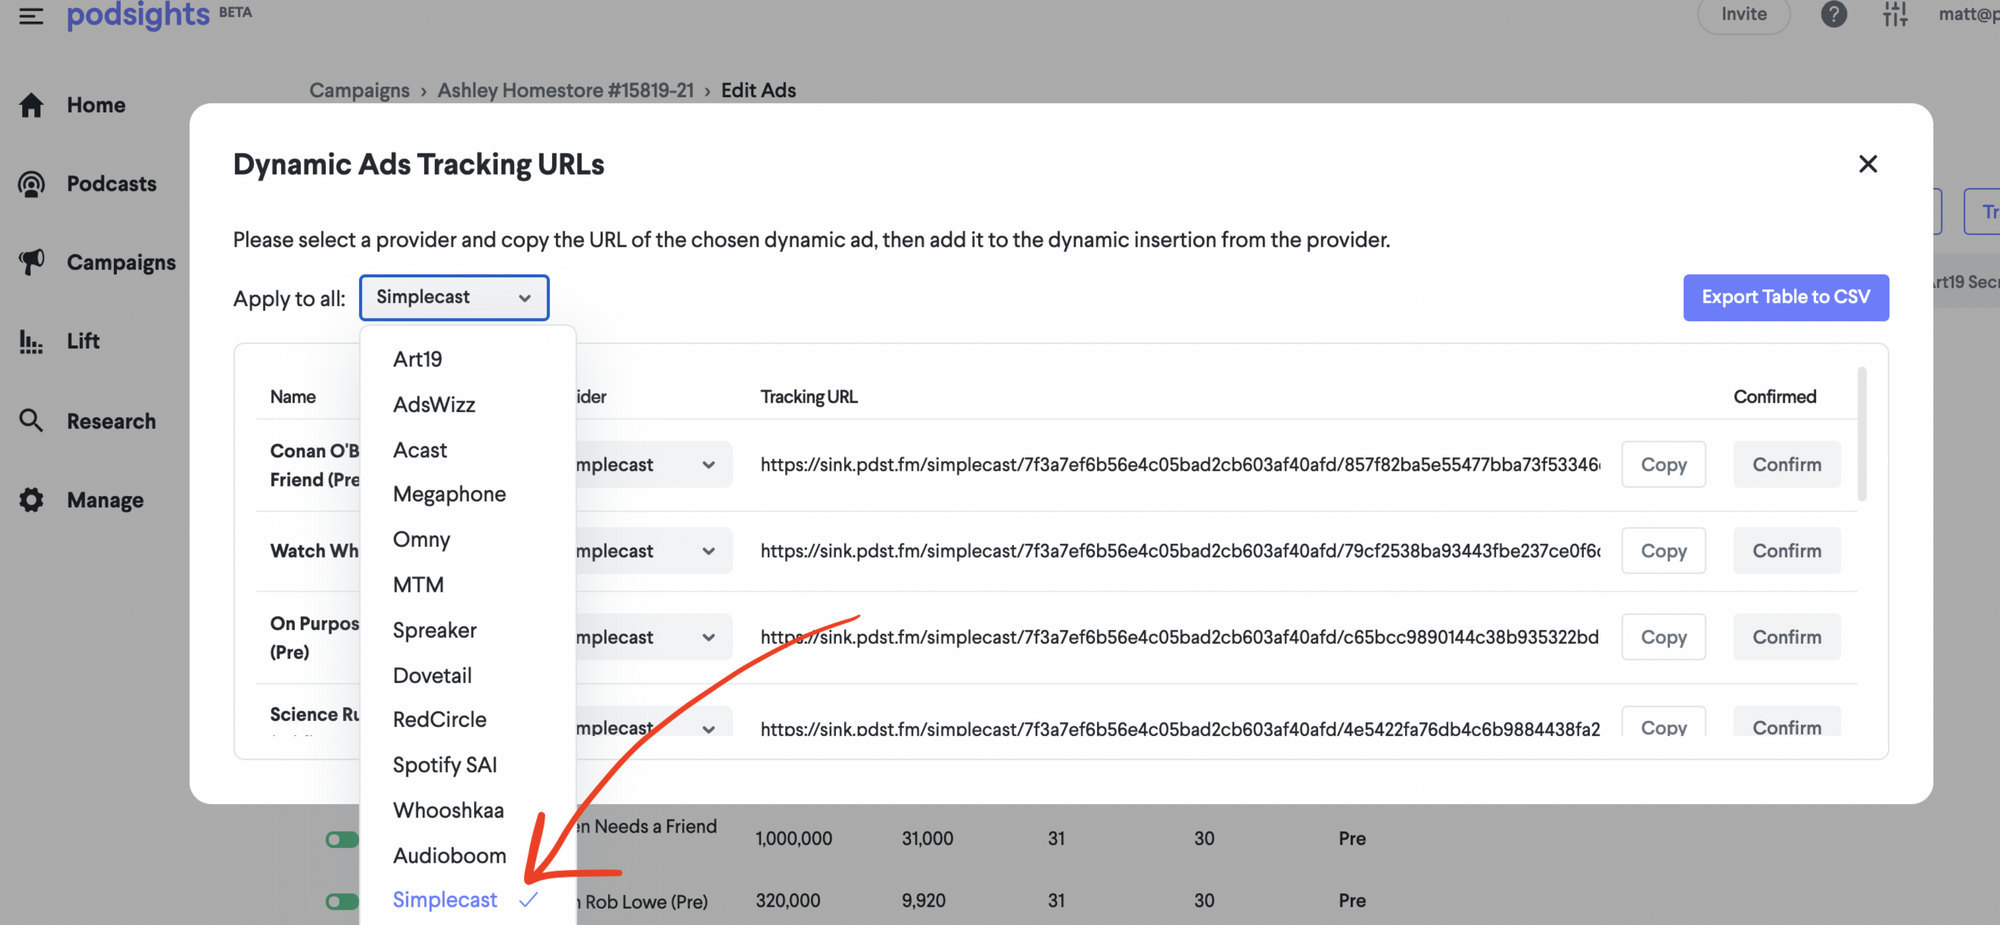Viewport: 2000px width, 925px height.
Task: Open Podcasts via its sidebar icon
Action: [32, 184]
